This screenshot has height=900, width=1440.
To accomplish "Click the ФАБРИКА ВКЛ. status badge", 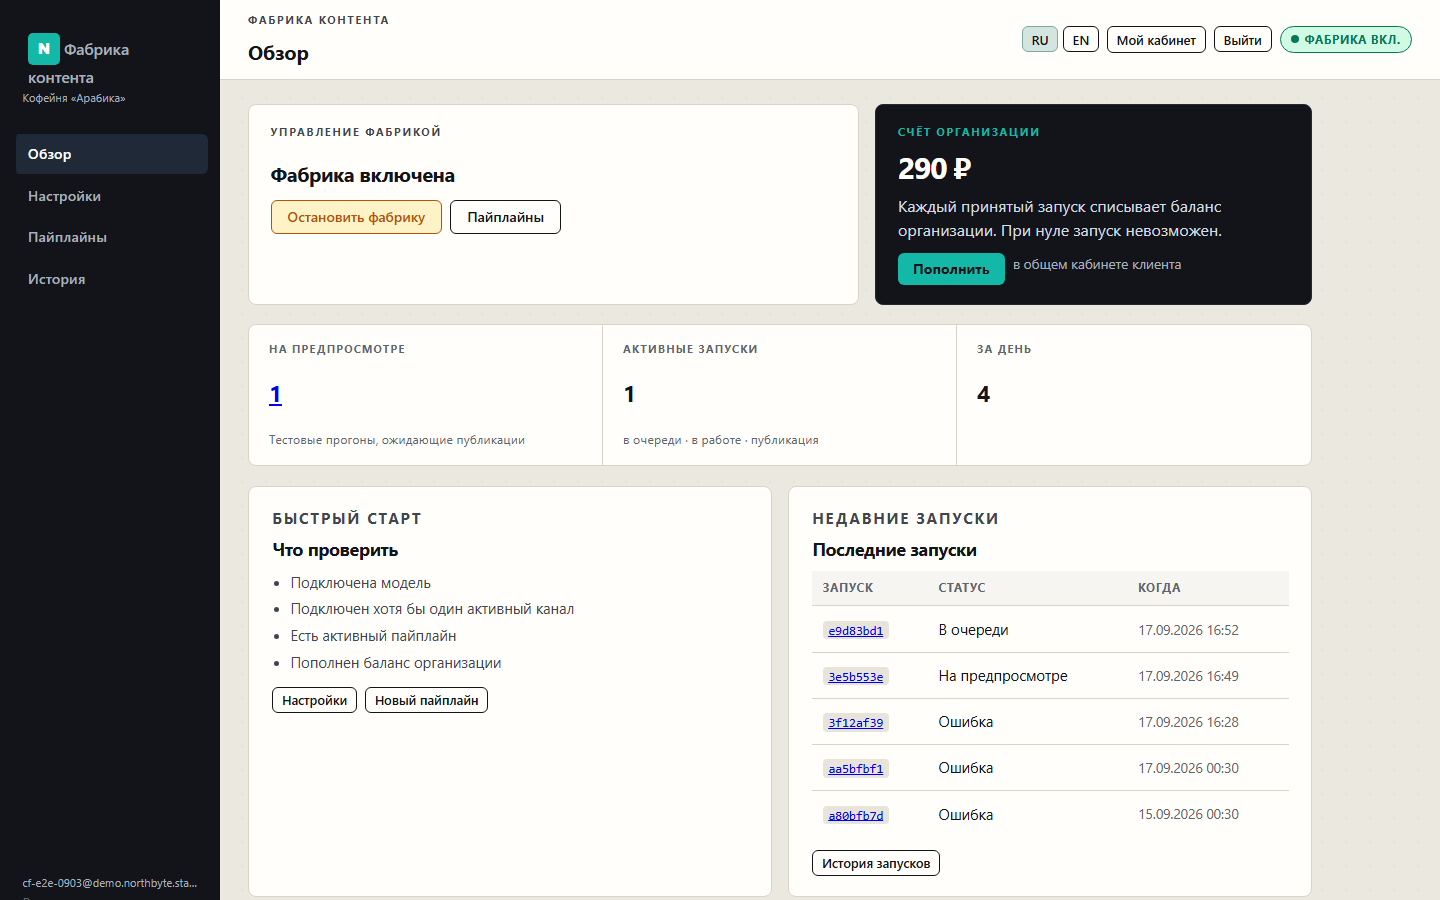I will pyautogui.click(x=1346, y=40).
